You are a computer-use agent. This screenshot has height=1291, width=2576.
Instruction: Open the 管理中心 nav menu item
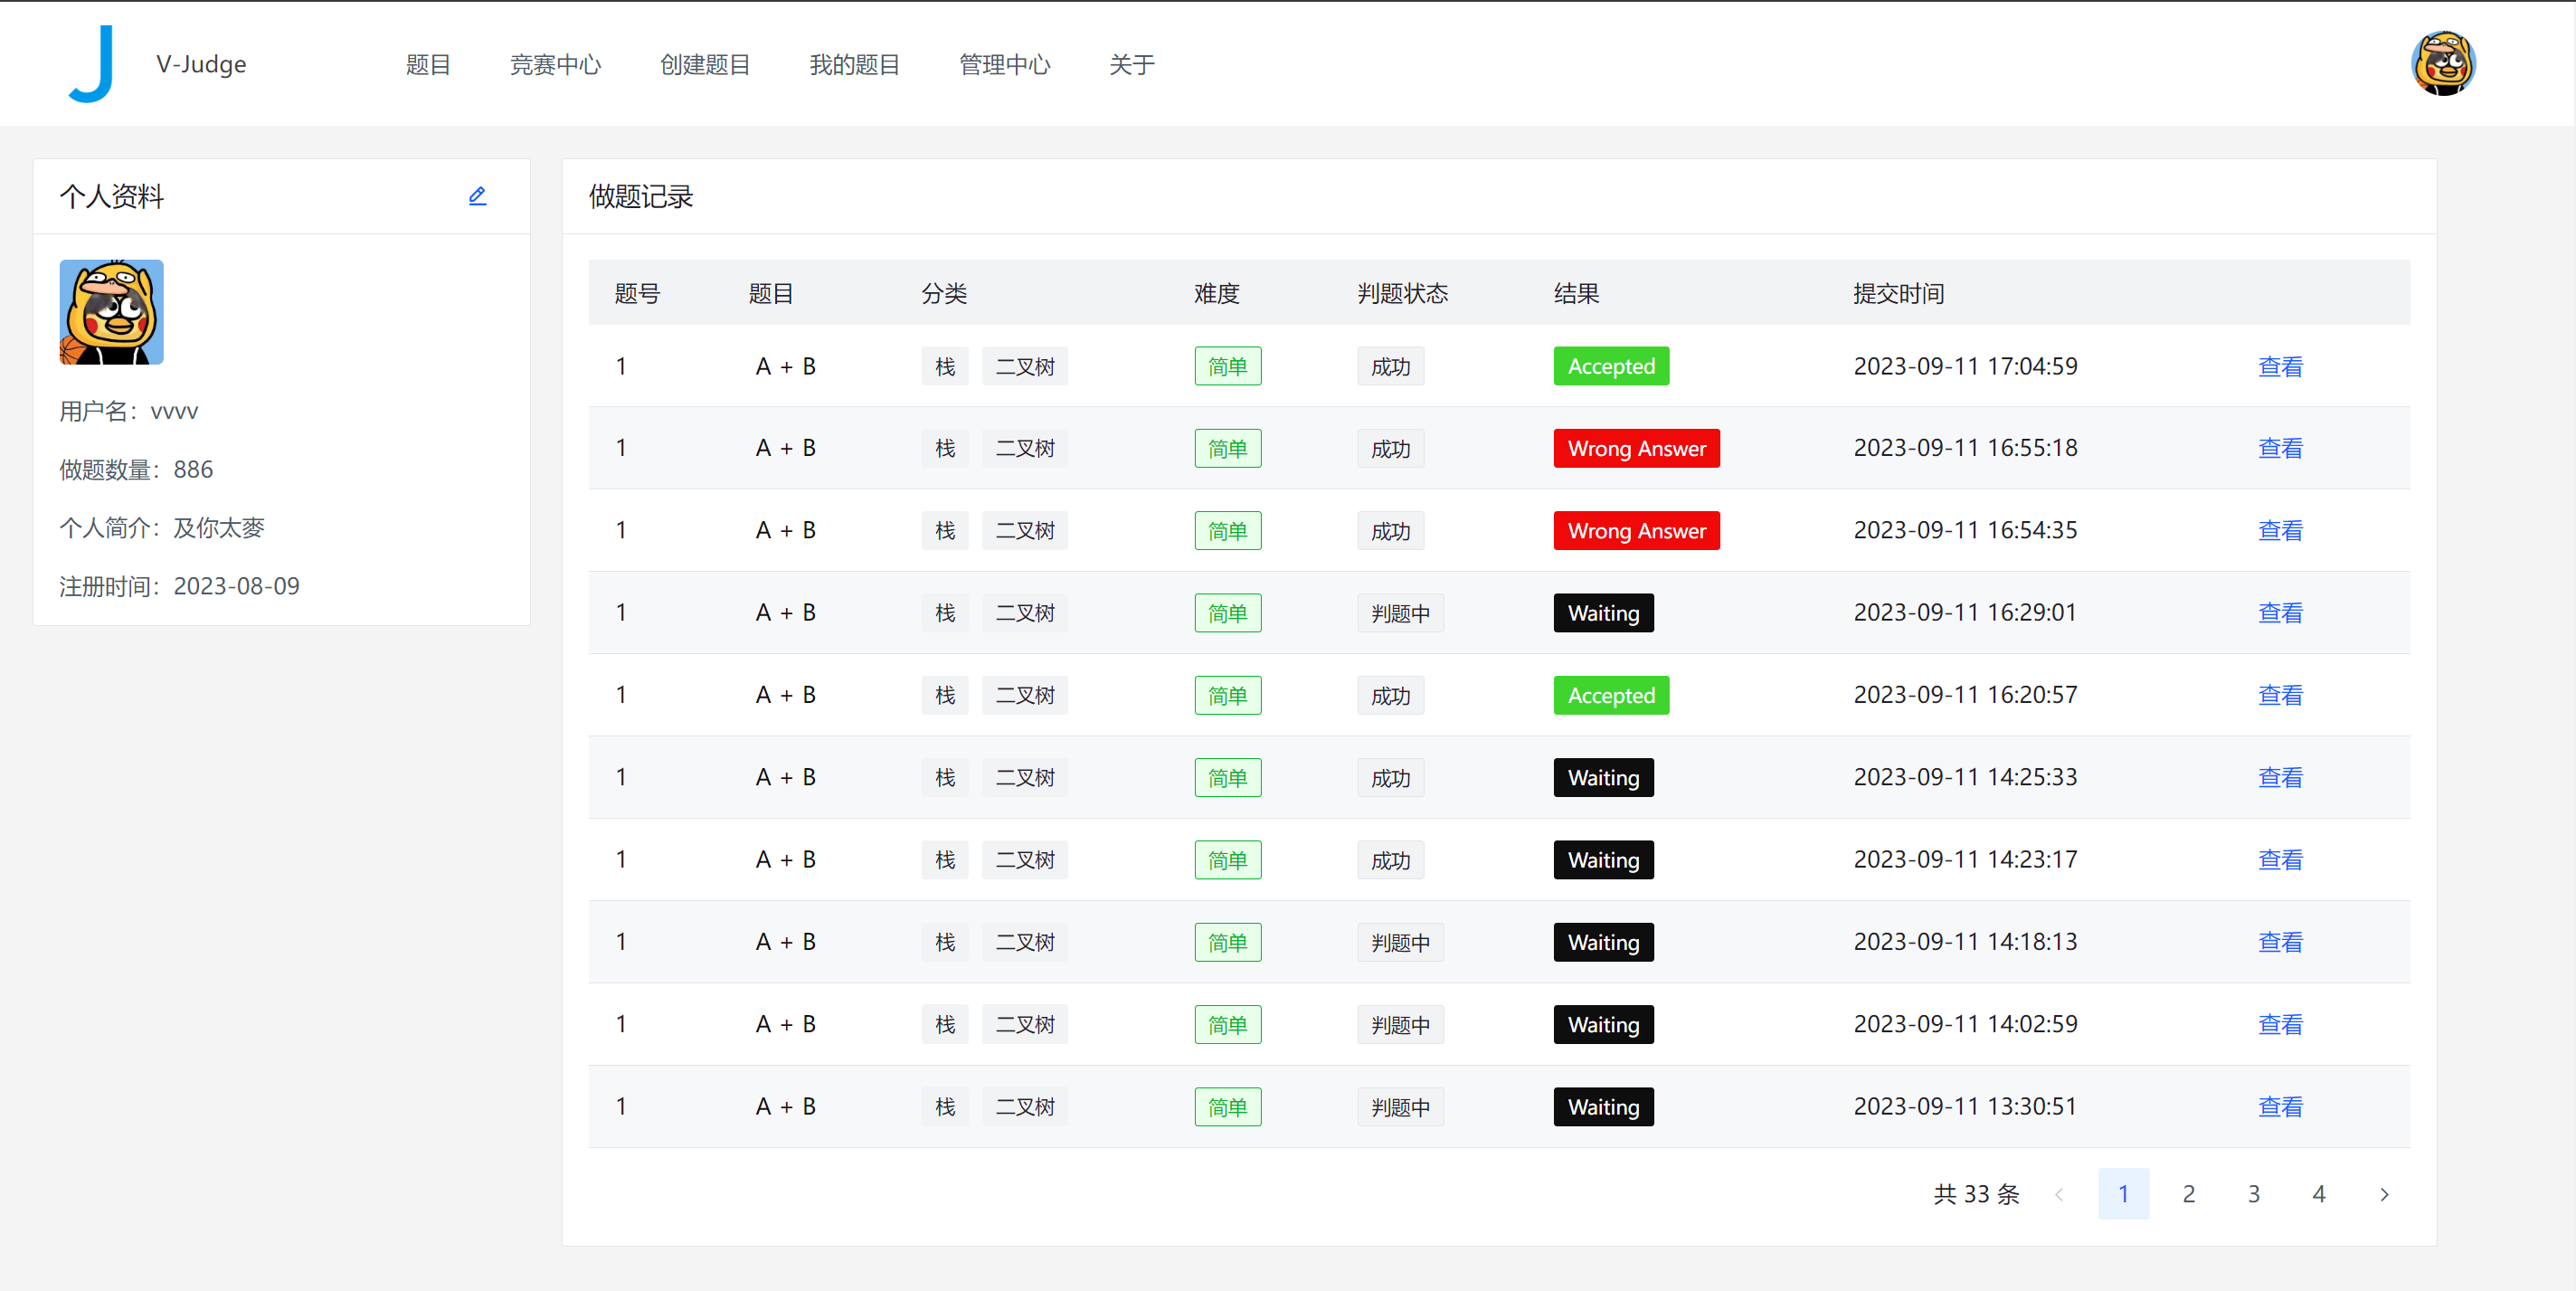point(1004,65)
